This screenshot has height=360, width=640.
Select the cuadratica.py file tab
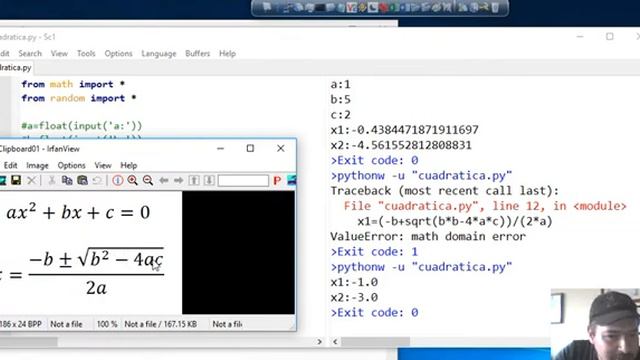tap(16, 68)
